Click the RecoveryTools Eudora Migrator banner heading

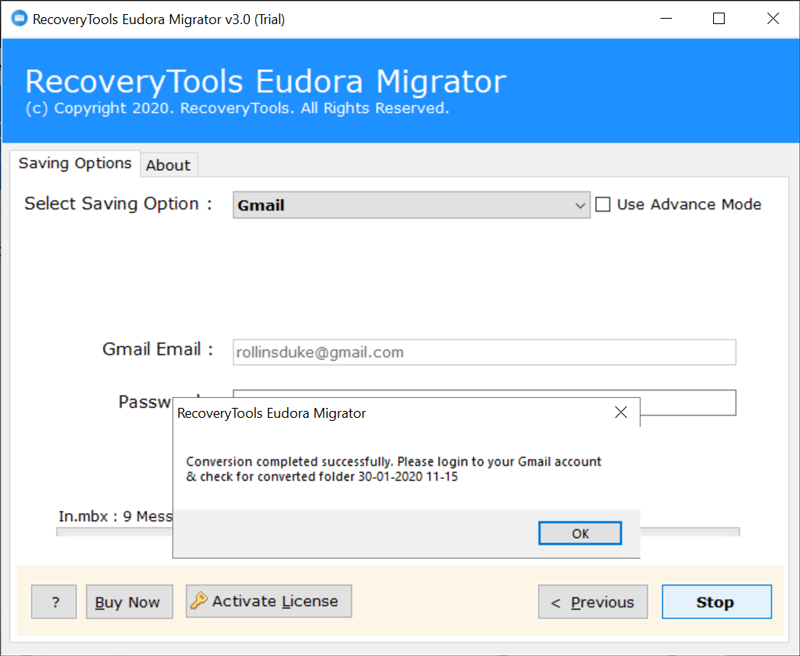tap(266, 82)
